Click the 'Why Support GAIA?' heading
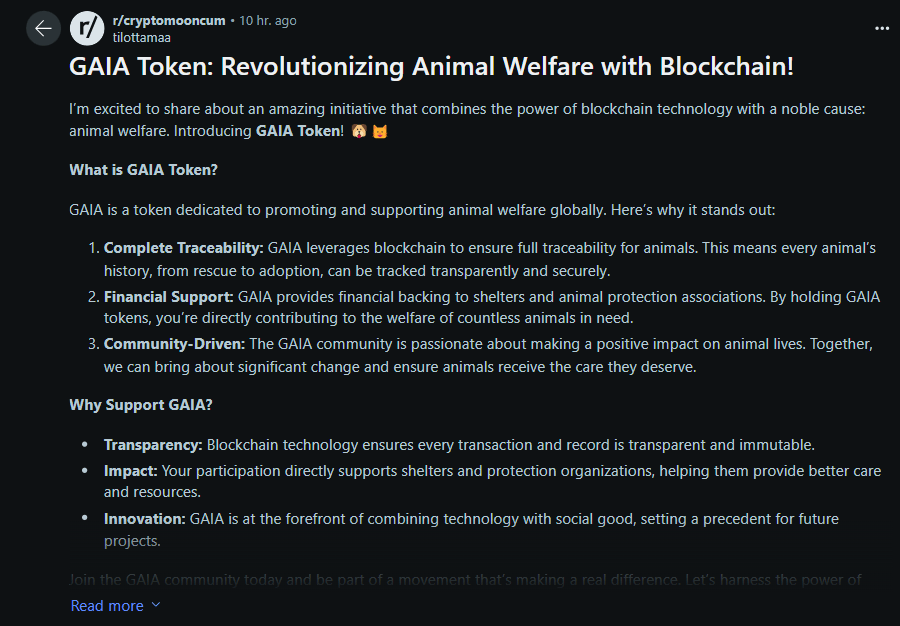Viewport: 900px width, 626px height. (x=141, y=405)
